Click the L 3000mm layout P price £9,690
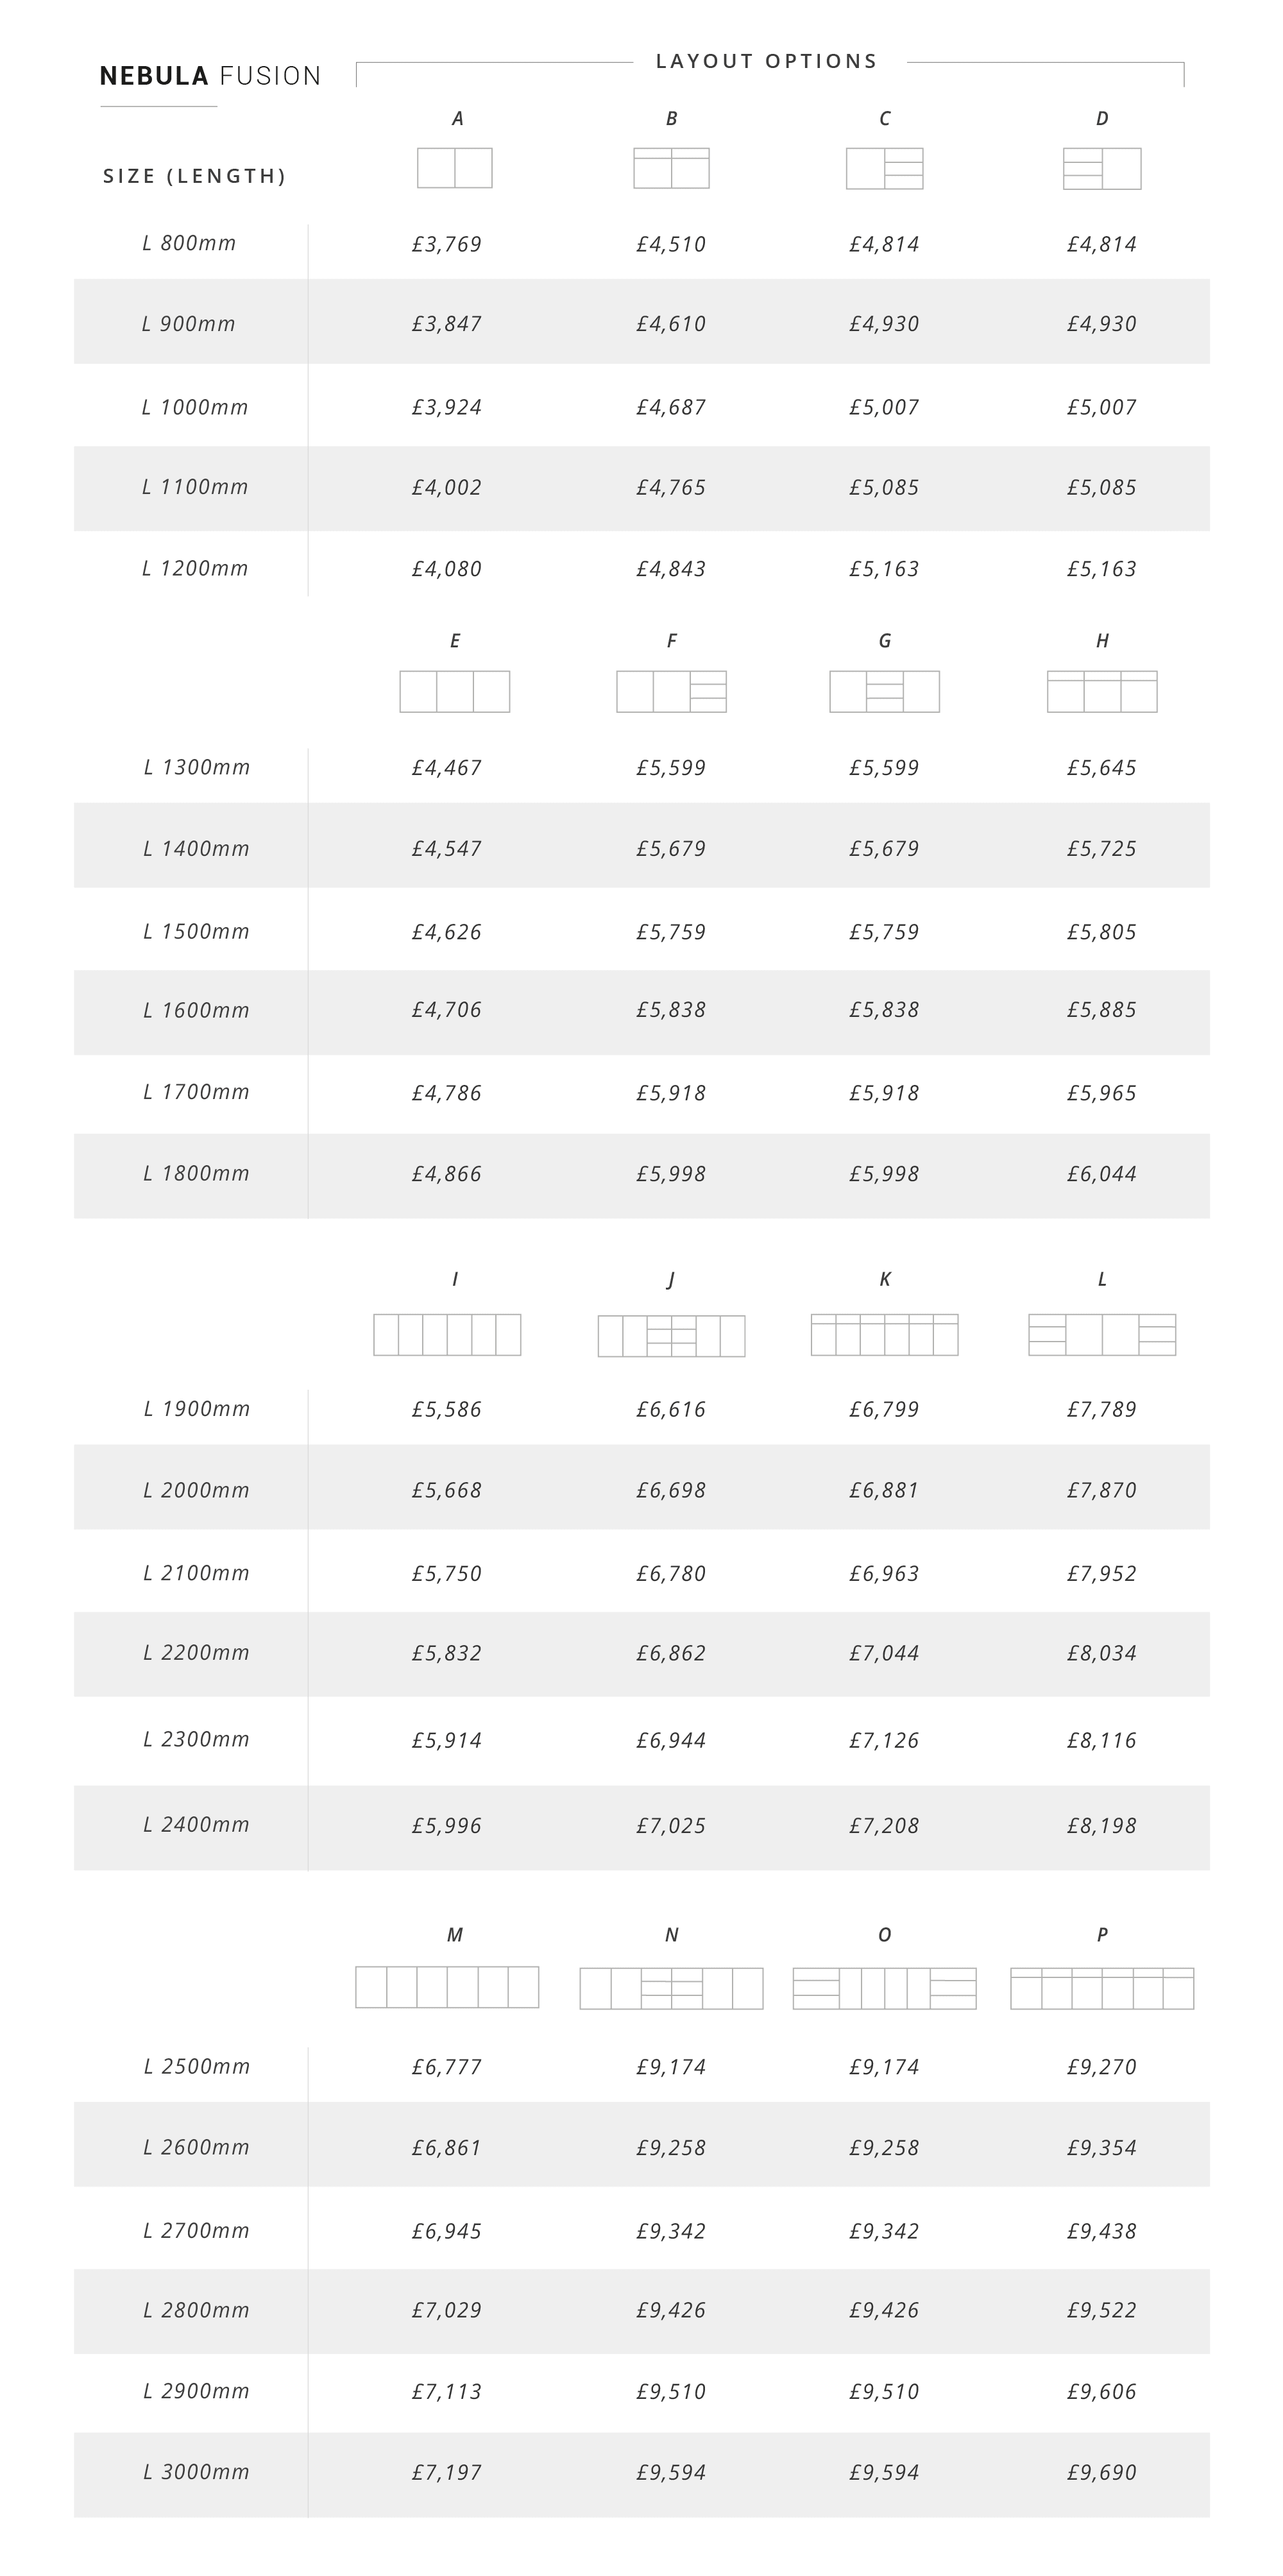 (x=1102, y=2472)
